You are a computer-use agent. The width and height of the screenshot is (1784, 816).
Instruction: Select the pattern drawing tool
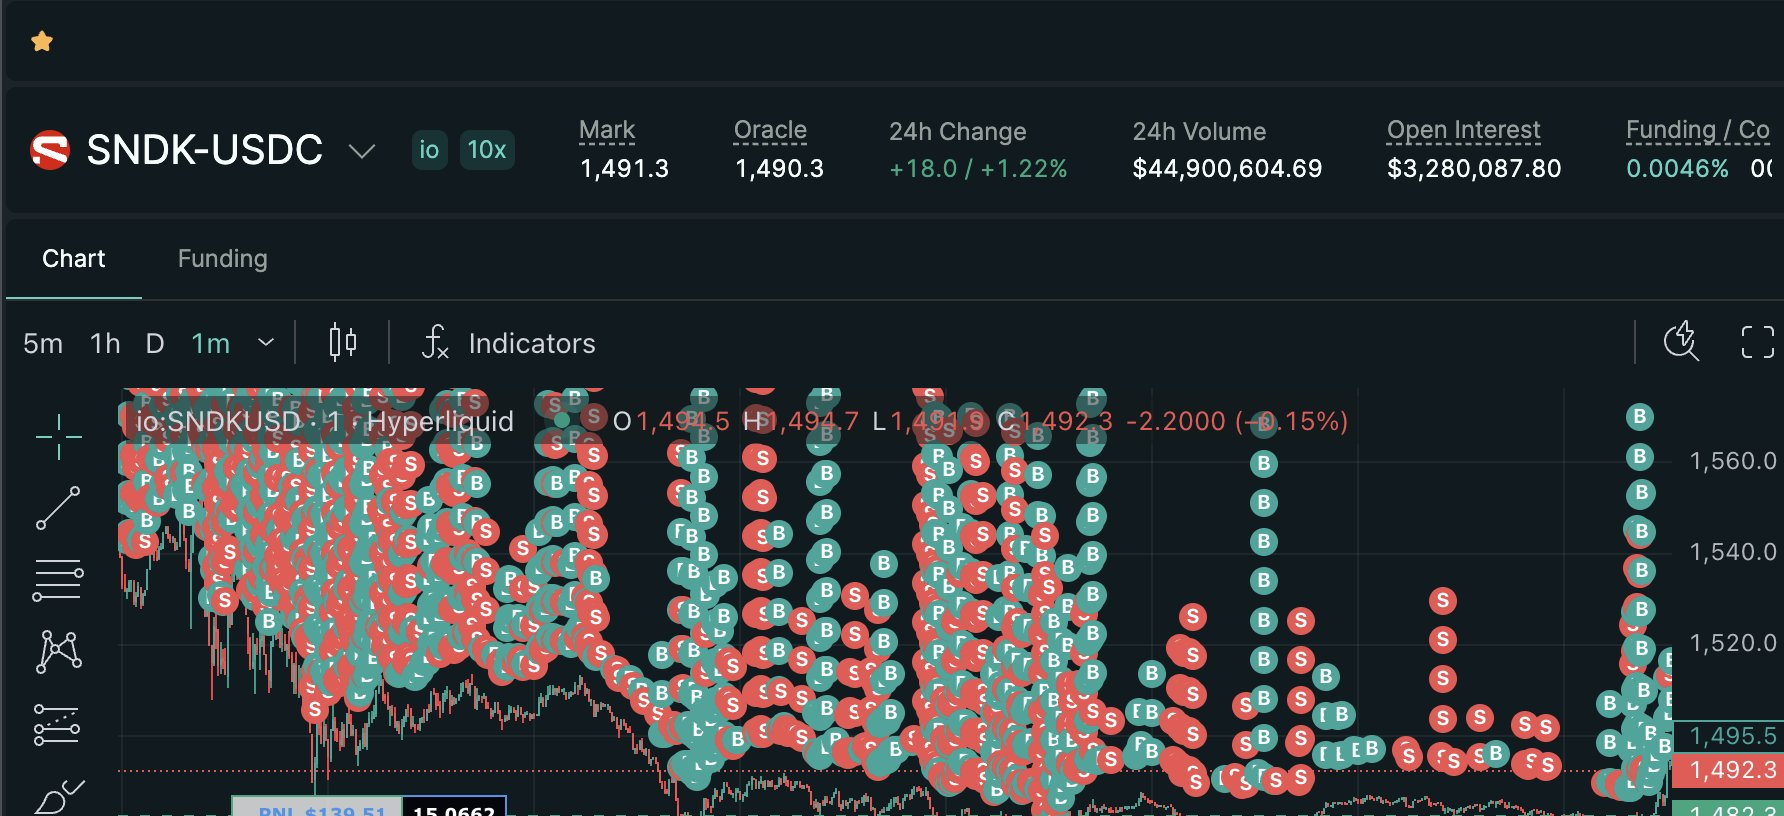click(59, 651)
